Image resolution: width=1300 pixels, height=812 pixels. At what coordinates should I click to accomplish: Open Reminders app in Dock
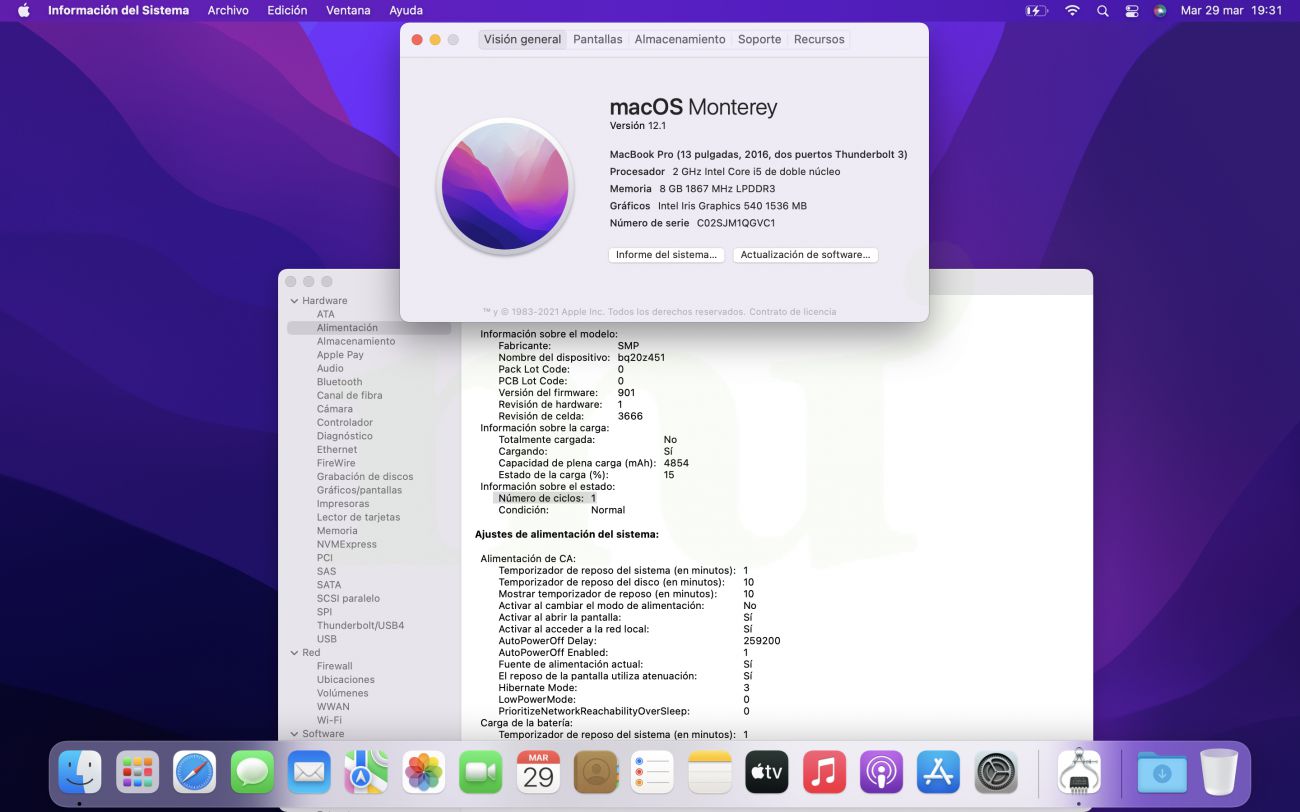[653, 772]
